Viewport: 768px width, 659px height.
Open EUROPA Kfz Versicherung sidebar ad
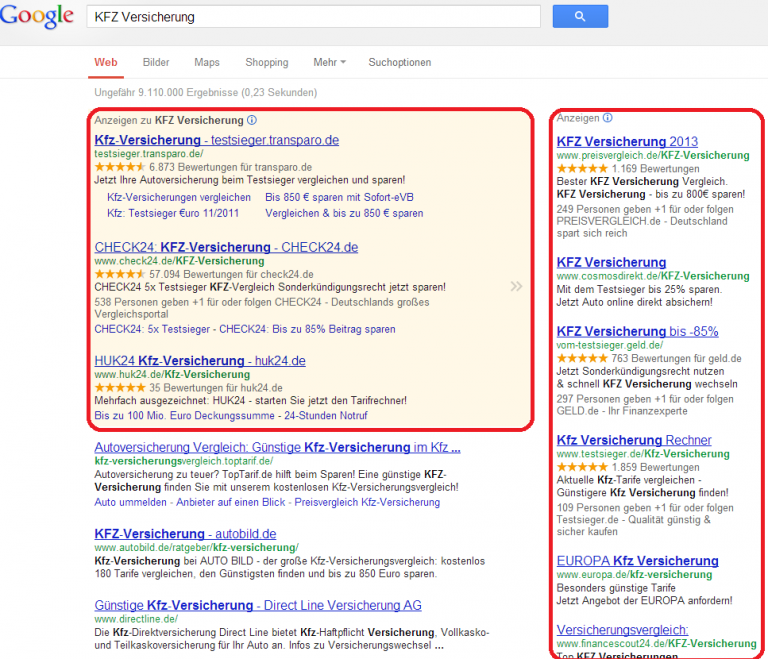(x=637, y=561)
